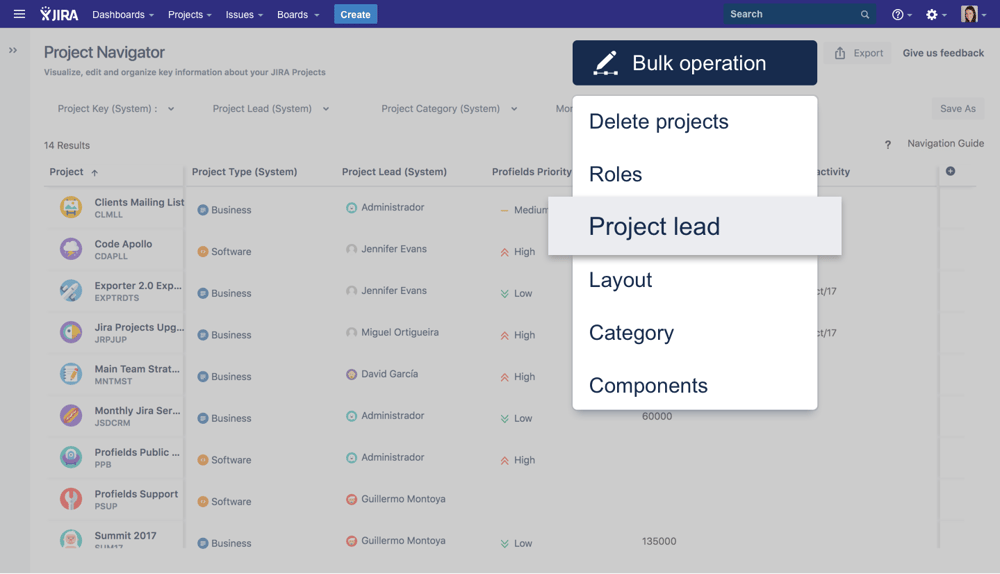This screenshot has width=1000, height=574.
Task: Open the Give us feedback link
Action: pyautogui.click(x=943, y=53)
